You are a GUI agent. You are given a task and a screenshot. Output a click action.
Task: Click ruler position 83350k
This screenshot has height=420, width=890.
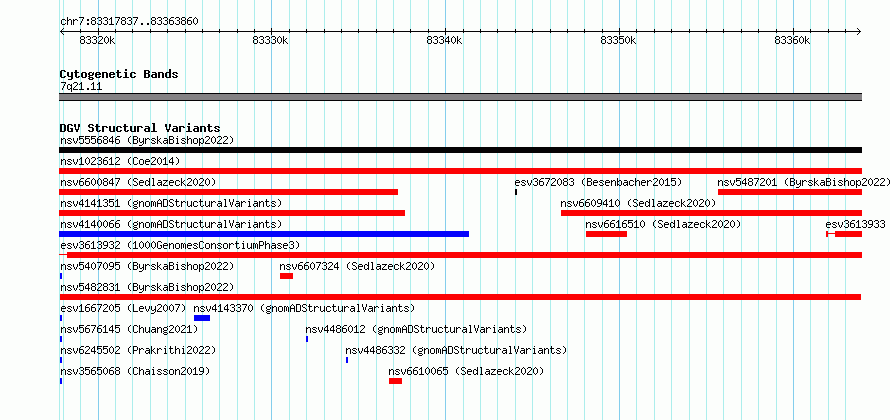pos(619,40)
